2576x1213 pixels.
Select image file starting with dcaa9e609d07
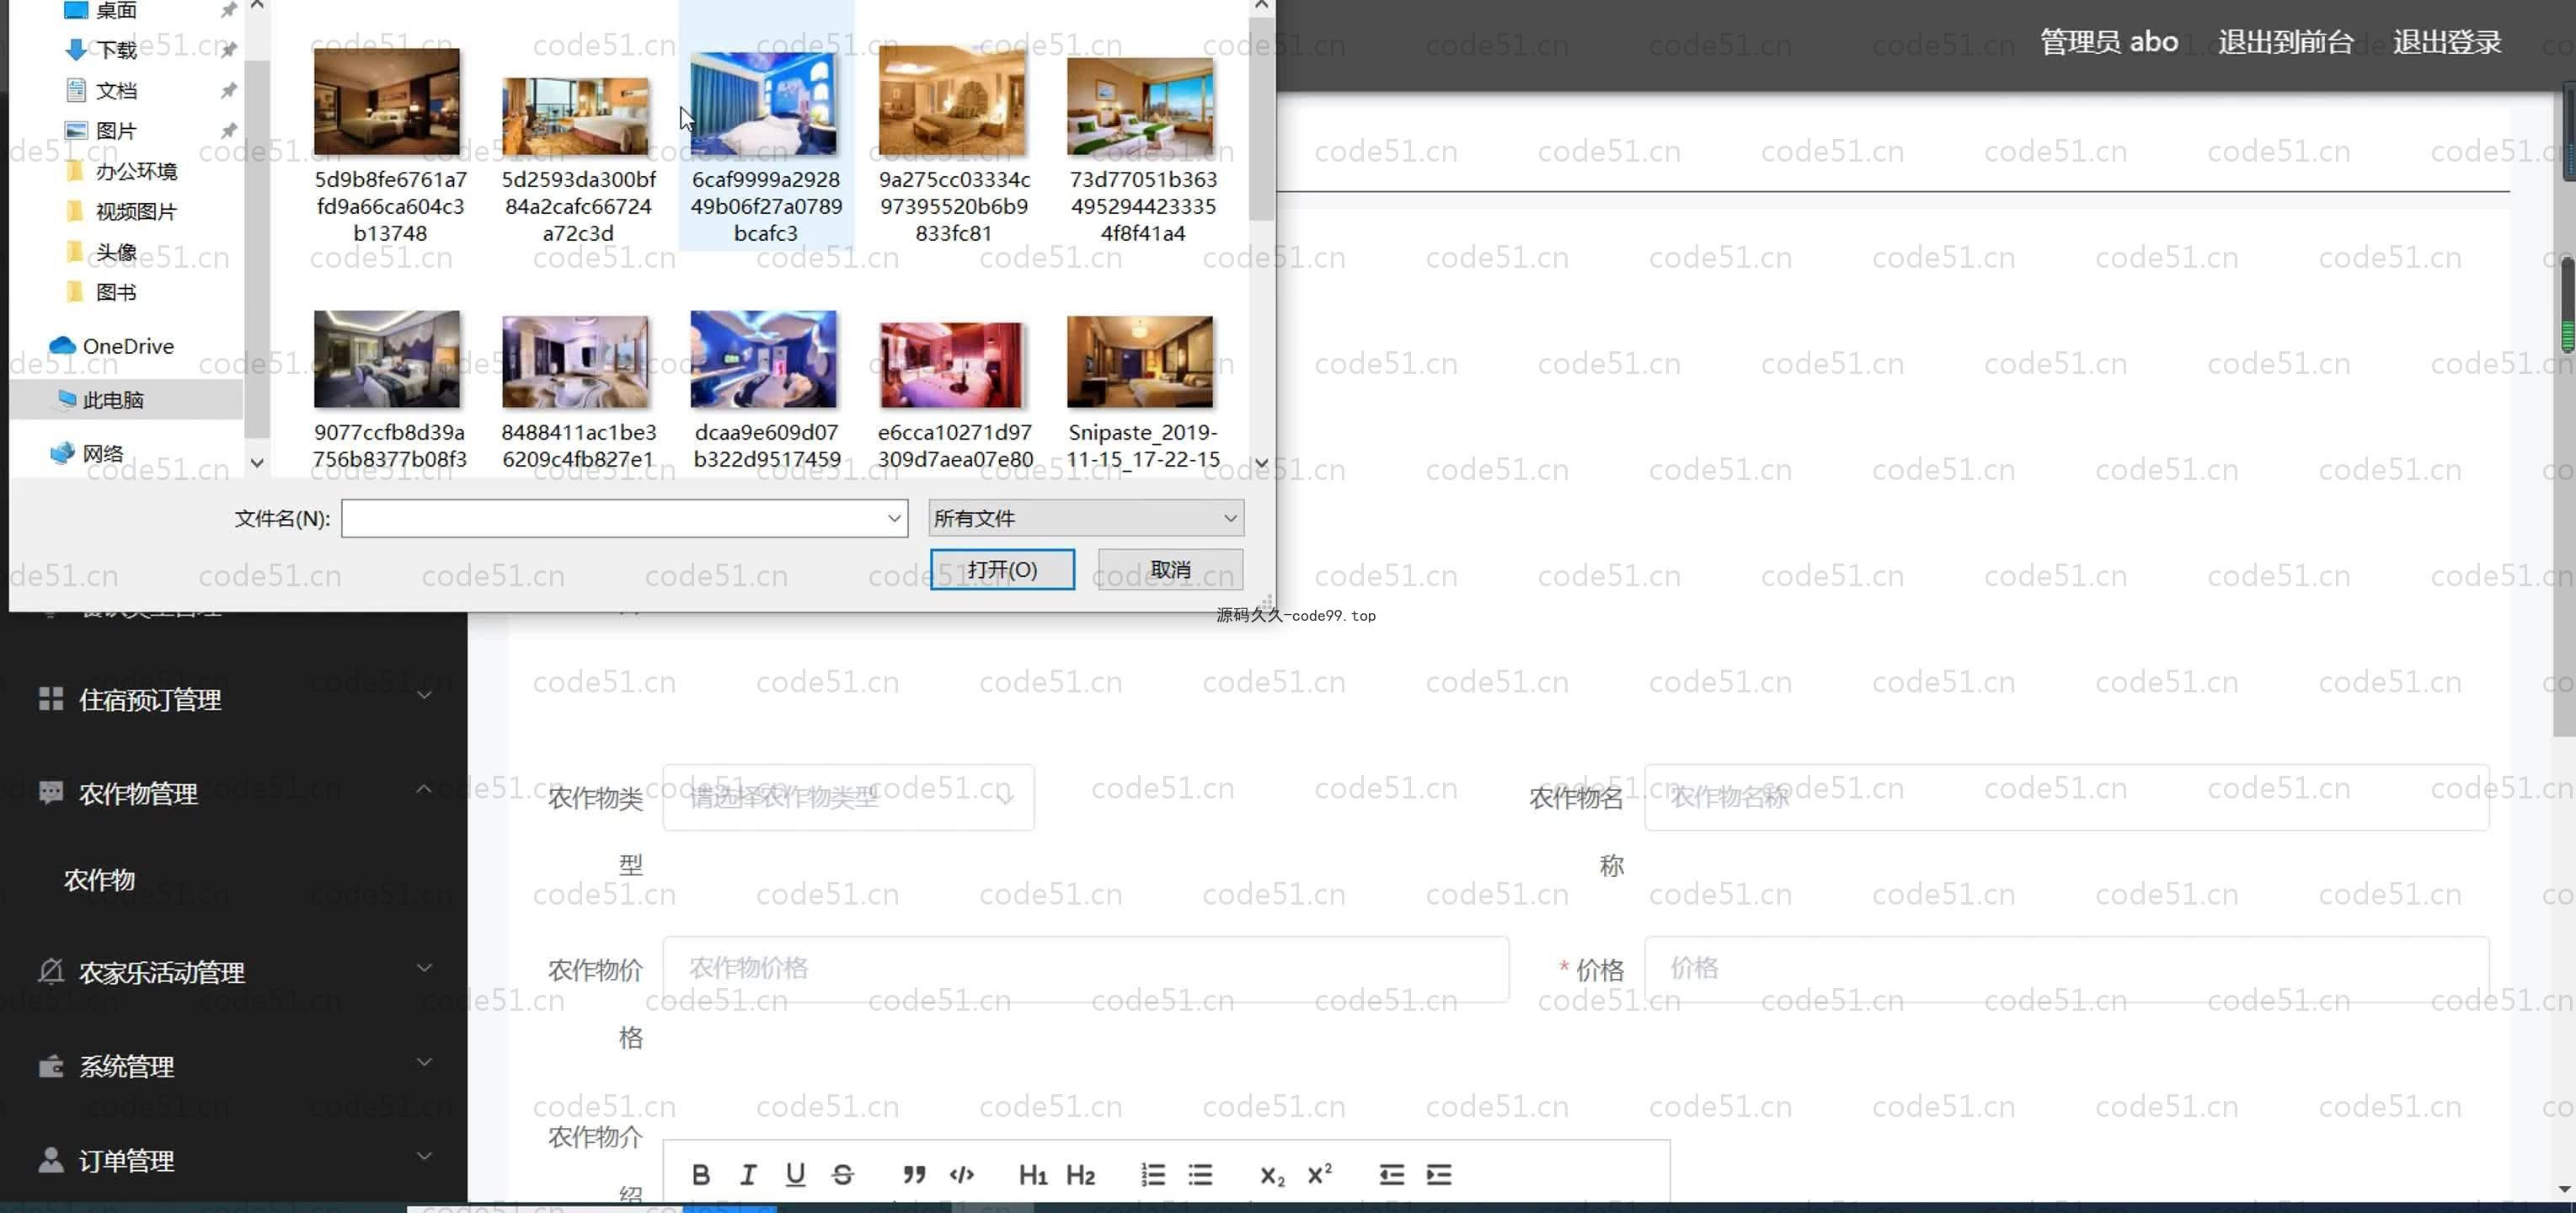[x=765, y=390]
